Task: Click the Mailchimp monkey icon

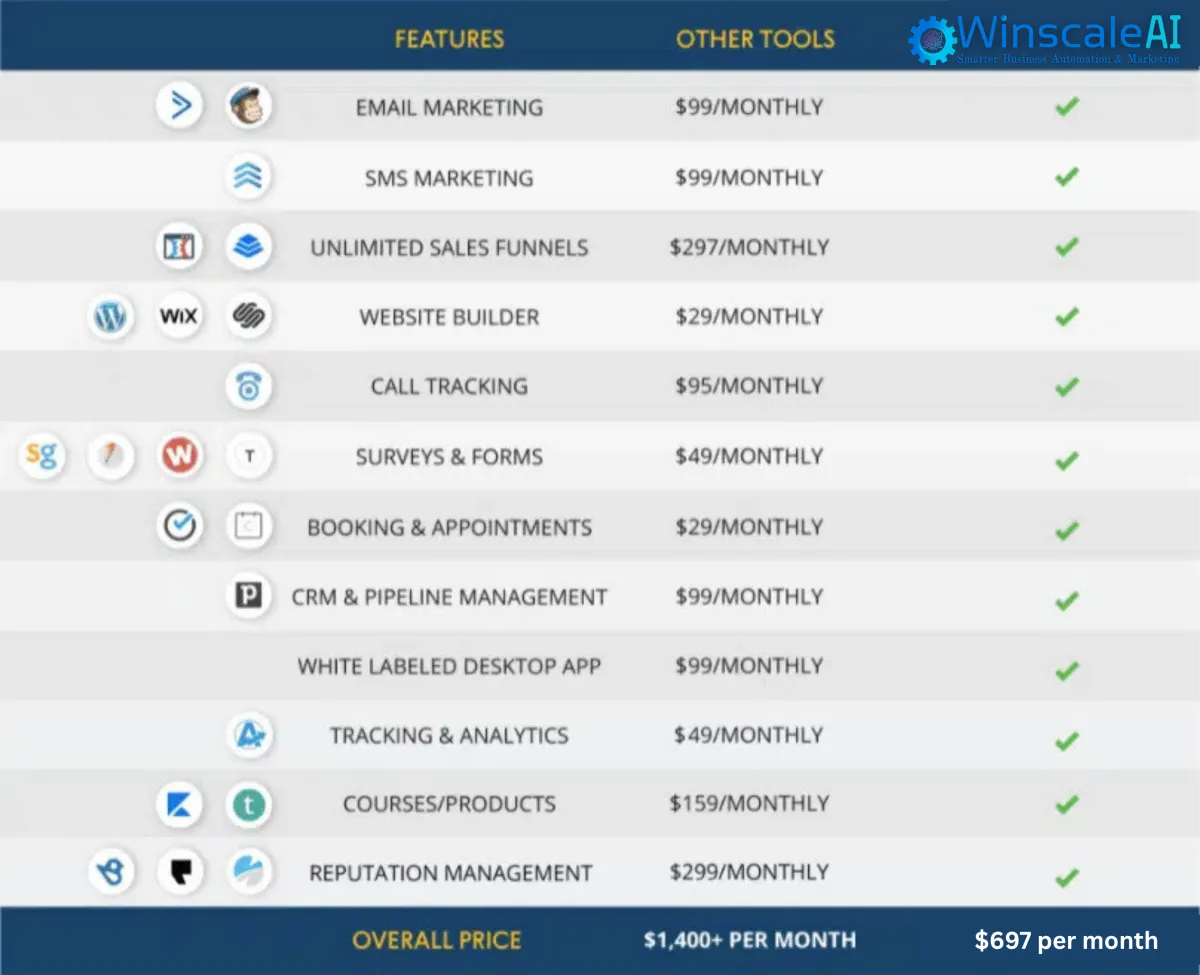Action: pyautogui.click(x=248, y=106)
